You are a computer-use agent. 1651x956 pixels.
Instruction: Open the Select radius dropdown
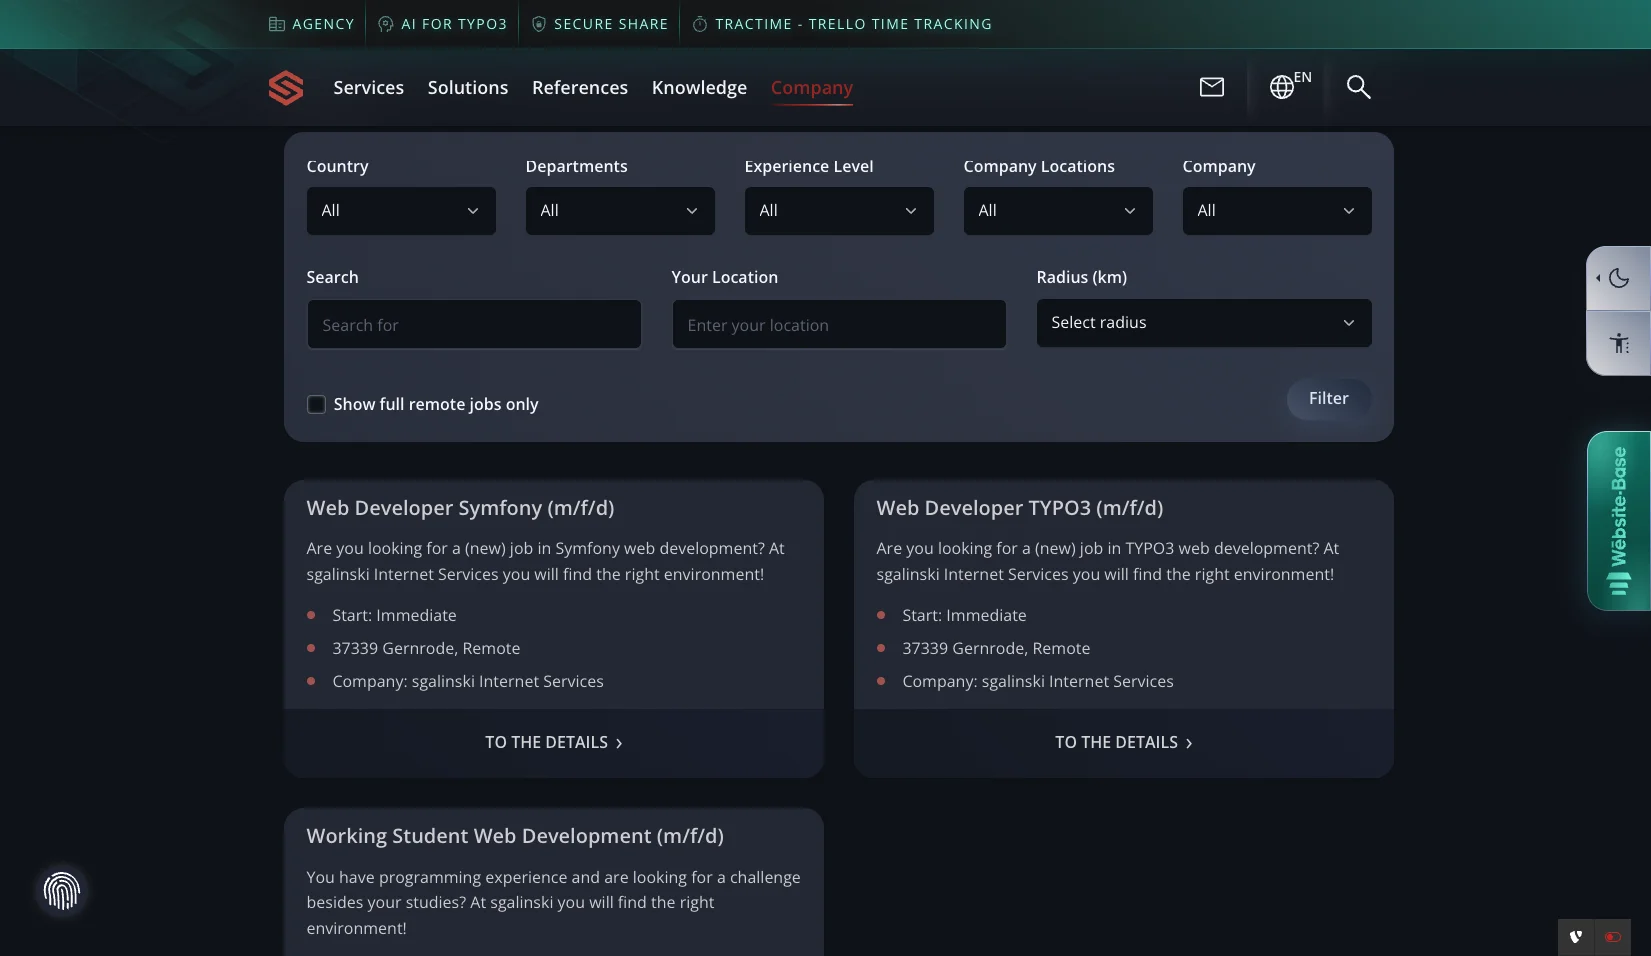click(1204, 323)
